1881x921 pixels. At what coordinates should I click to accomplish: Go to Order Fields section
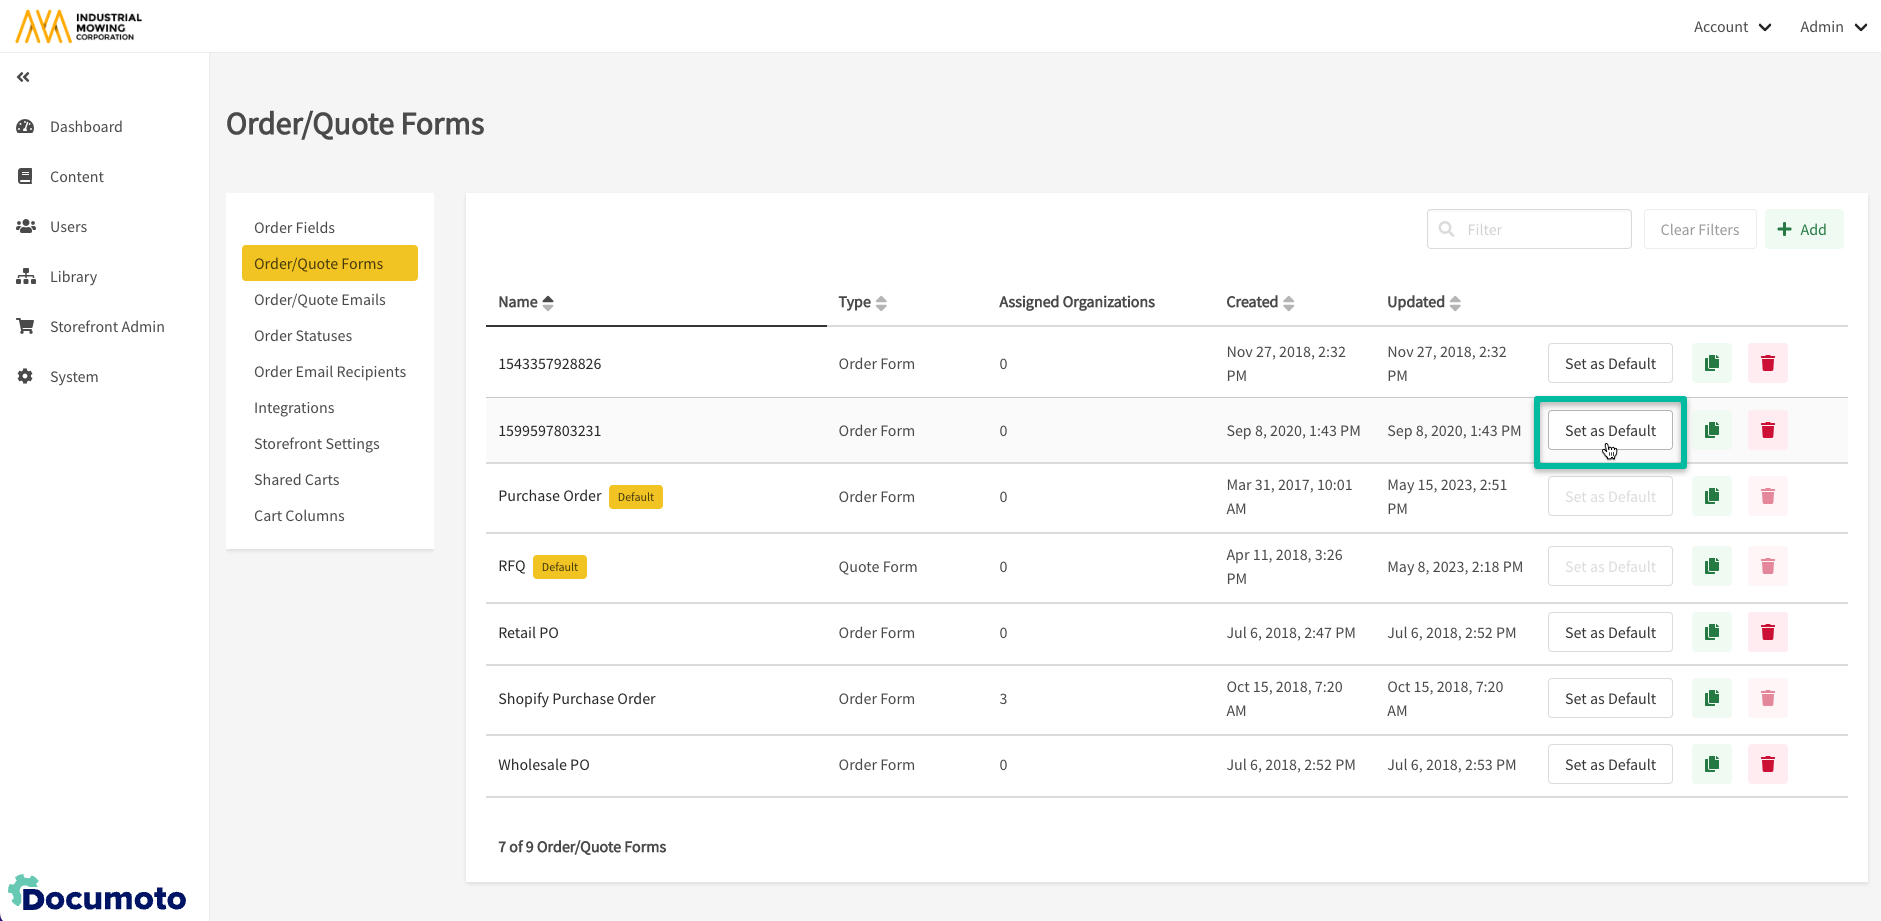pyautogui.click(x=294, y=228)
